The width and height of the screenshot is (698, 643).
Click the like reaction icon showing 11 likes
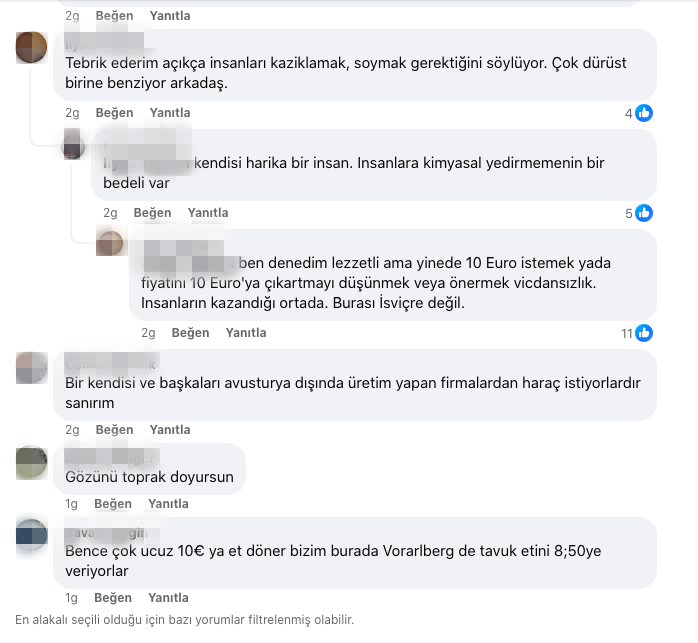tap(644, 333)
